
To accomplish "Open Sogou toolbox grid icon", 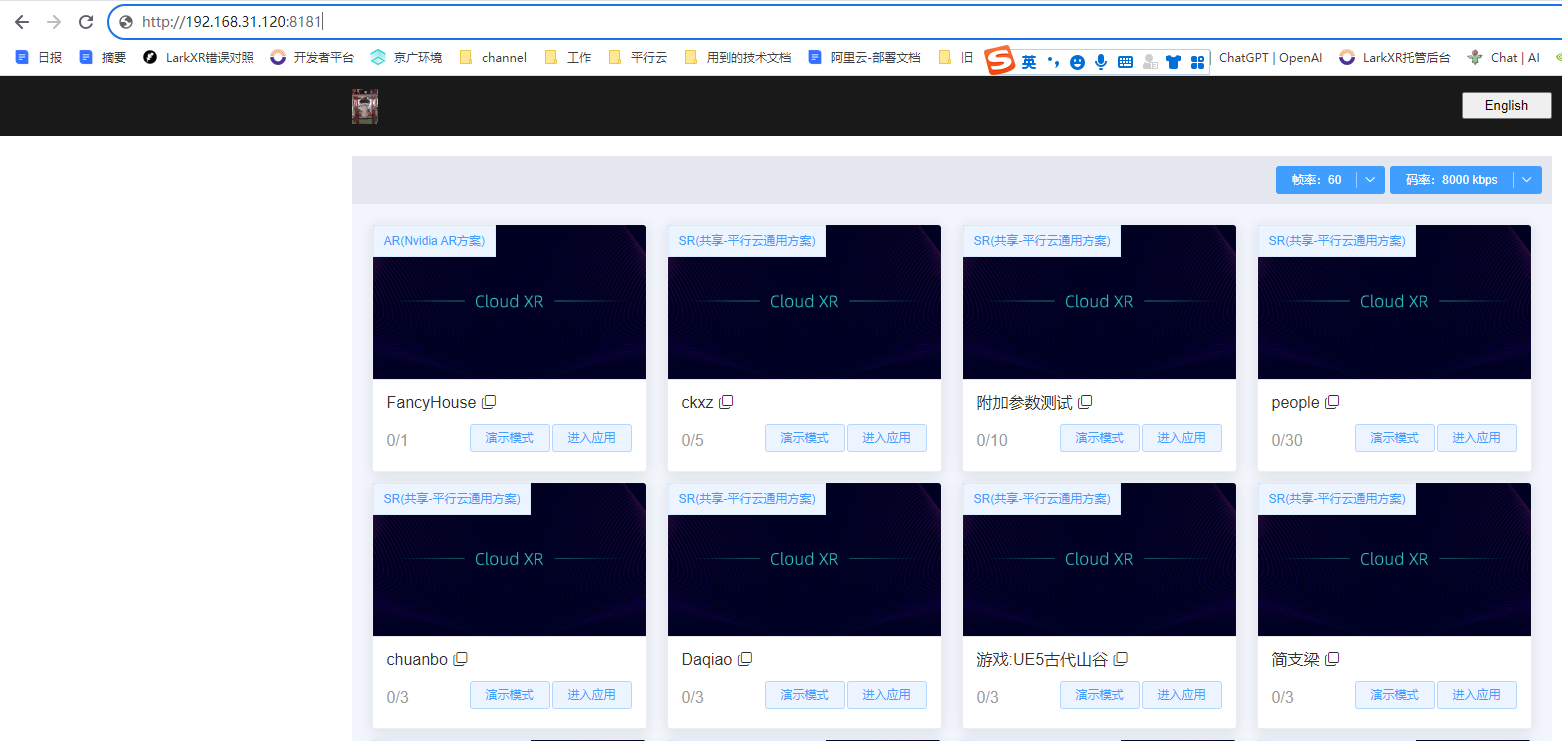I will 1197,62.
